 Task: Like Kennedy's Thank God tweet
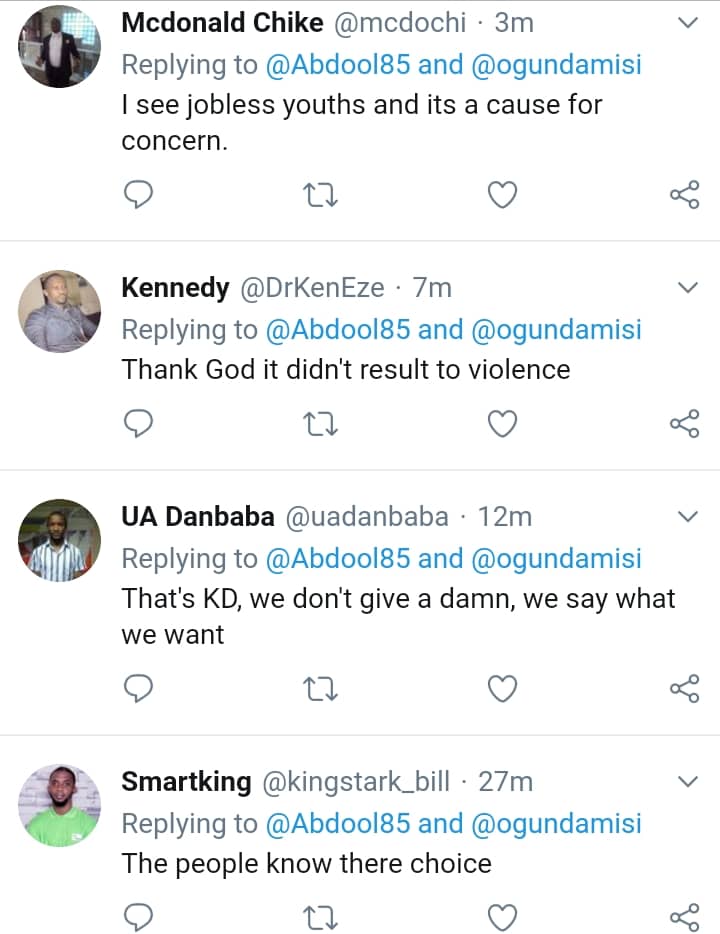tap(502, 424)
